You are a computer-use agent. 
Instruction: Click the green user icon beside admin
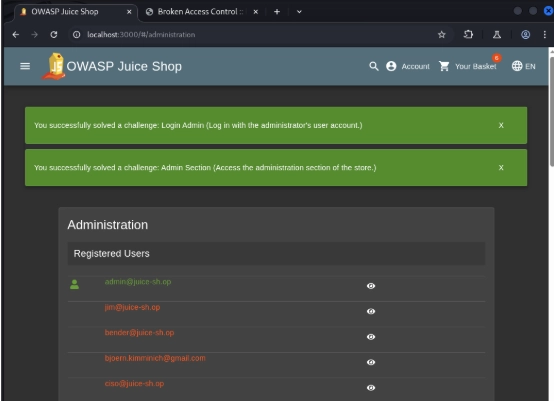coord(74,284)
